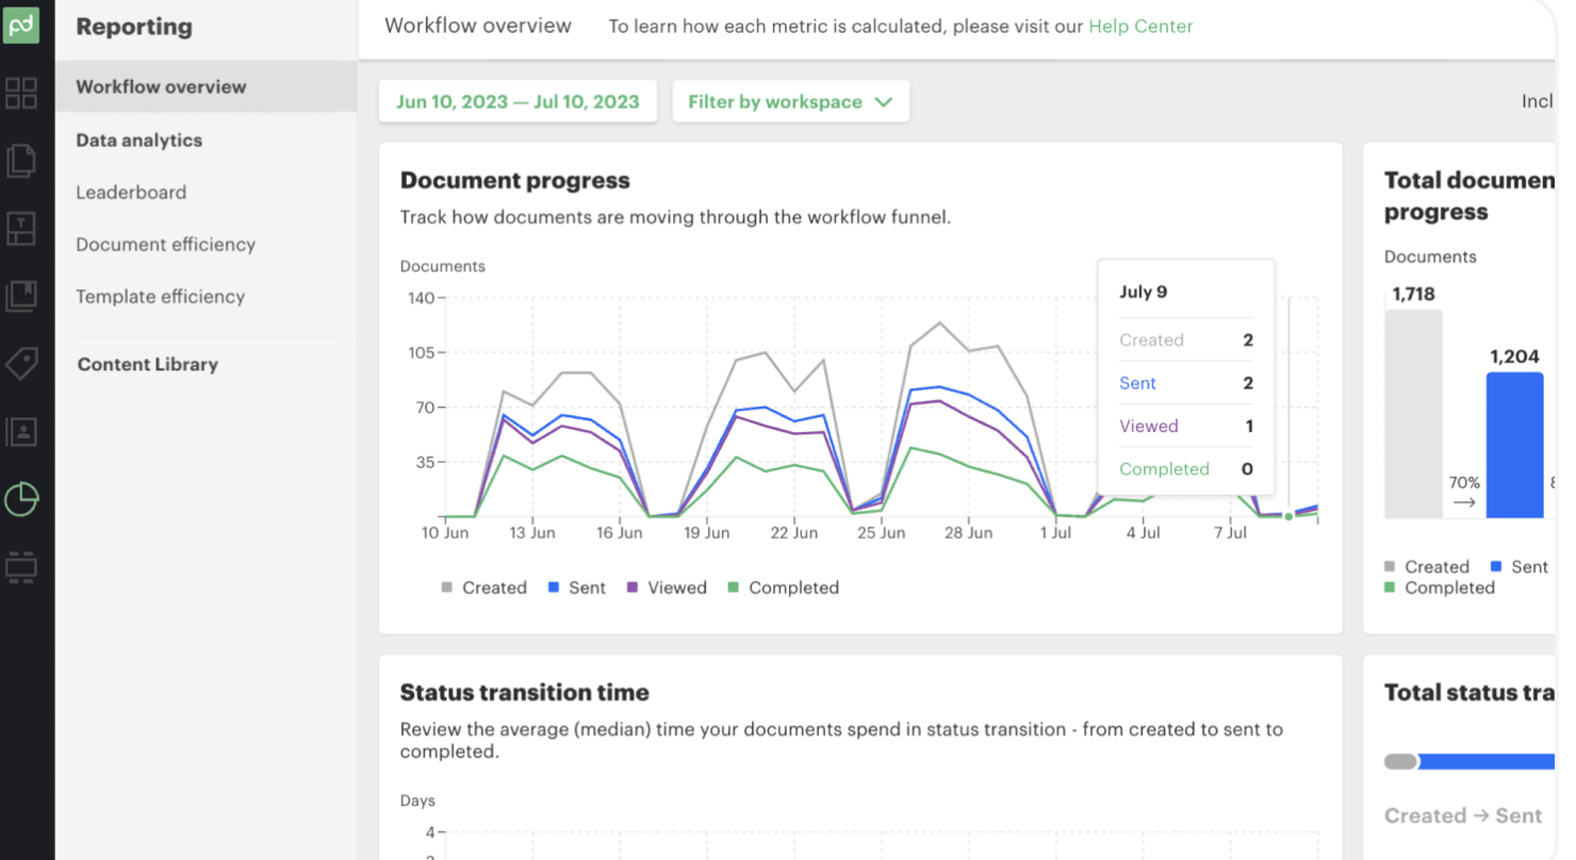Screen dimensions: 1576x860
Task: Go to Document efficiency report
Action: click(x=166, y=244)
